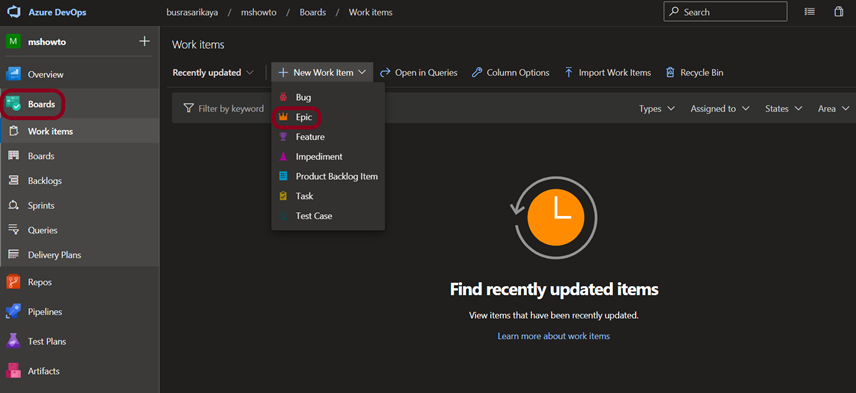Click the Impediment cone icon
This screenshot has height=393, width=856.
tap(283, 156)
